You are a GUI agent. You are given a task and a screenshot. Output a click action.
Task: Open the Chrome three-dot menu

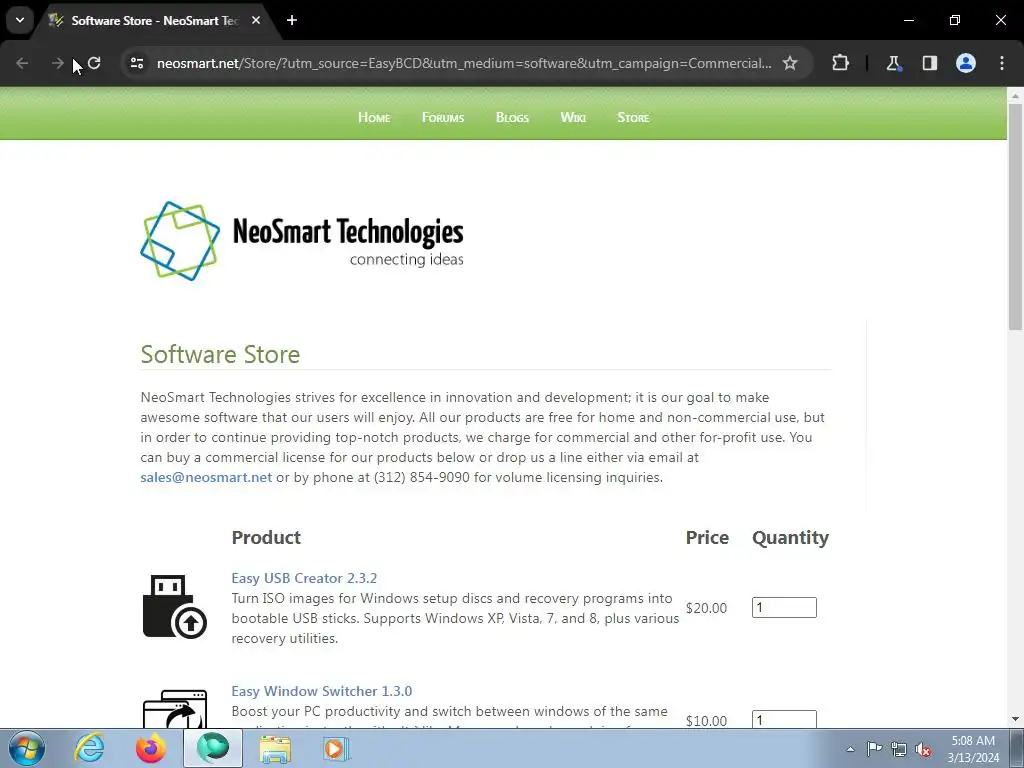click(x=1002, y=63)
